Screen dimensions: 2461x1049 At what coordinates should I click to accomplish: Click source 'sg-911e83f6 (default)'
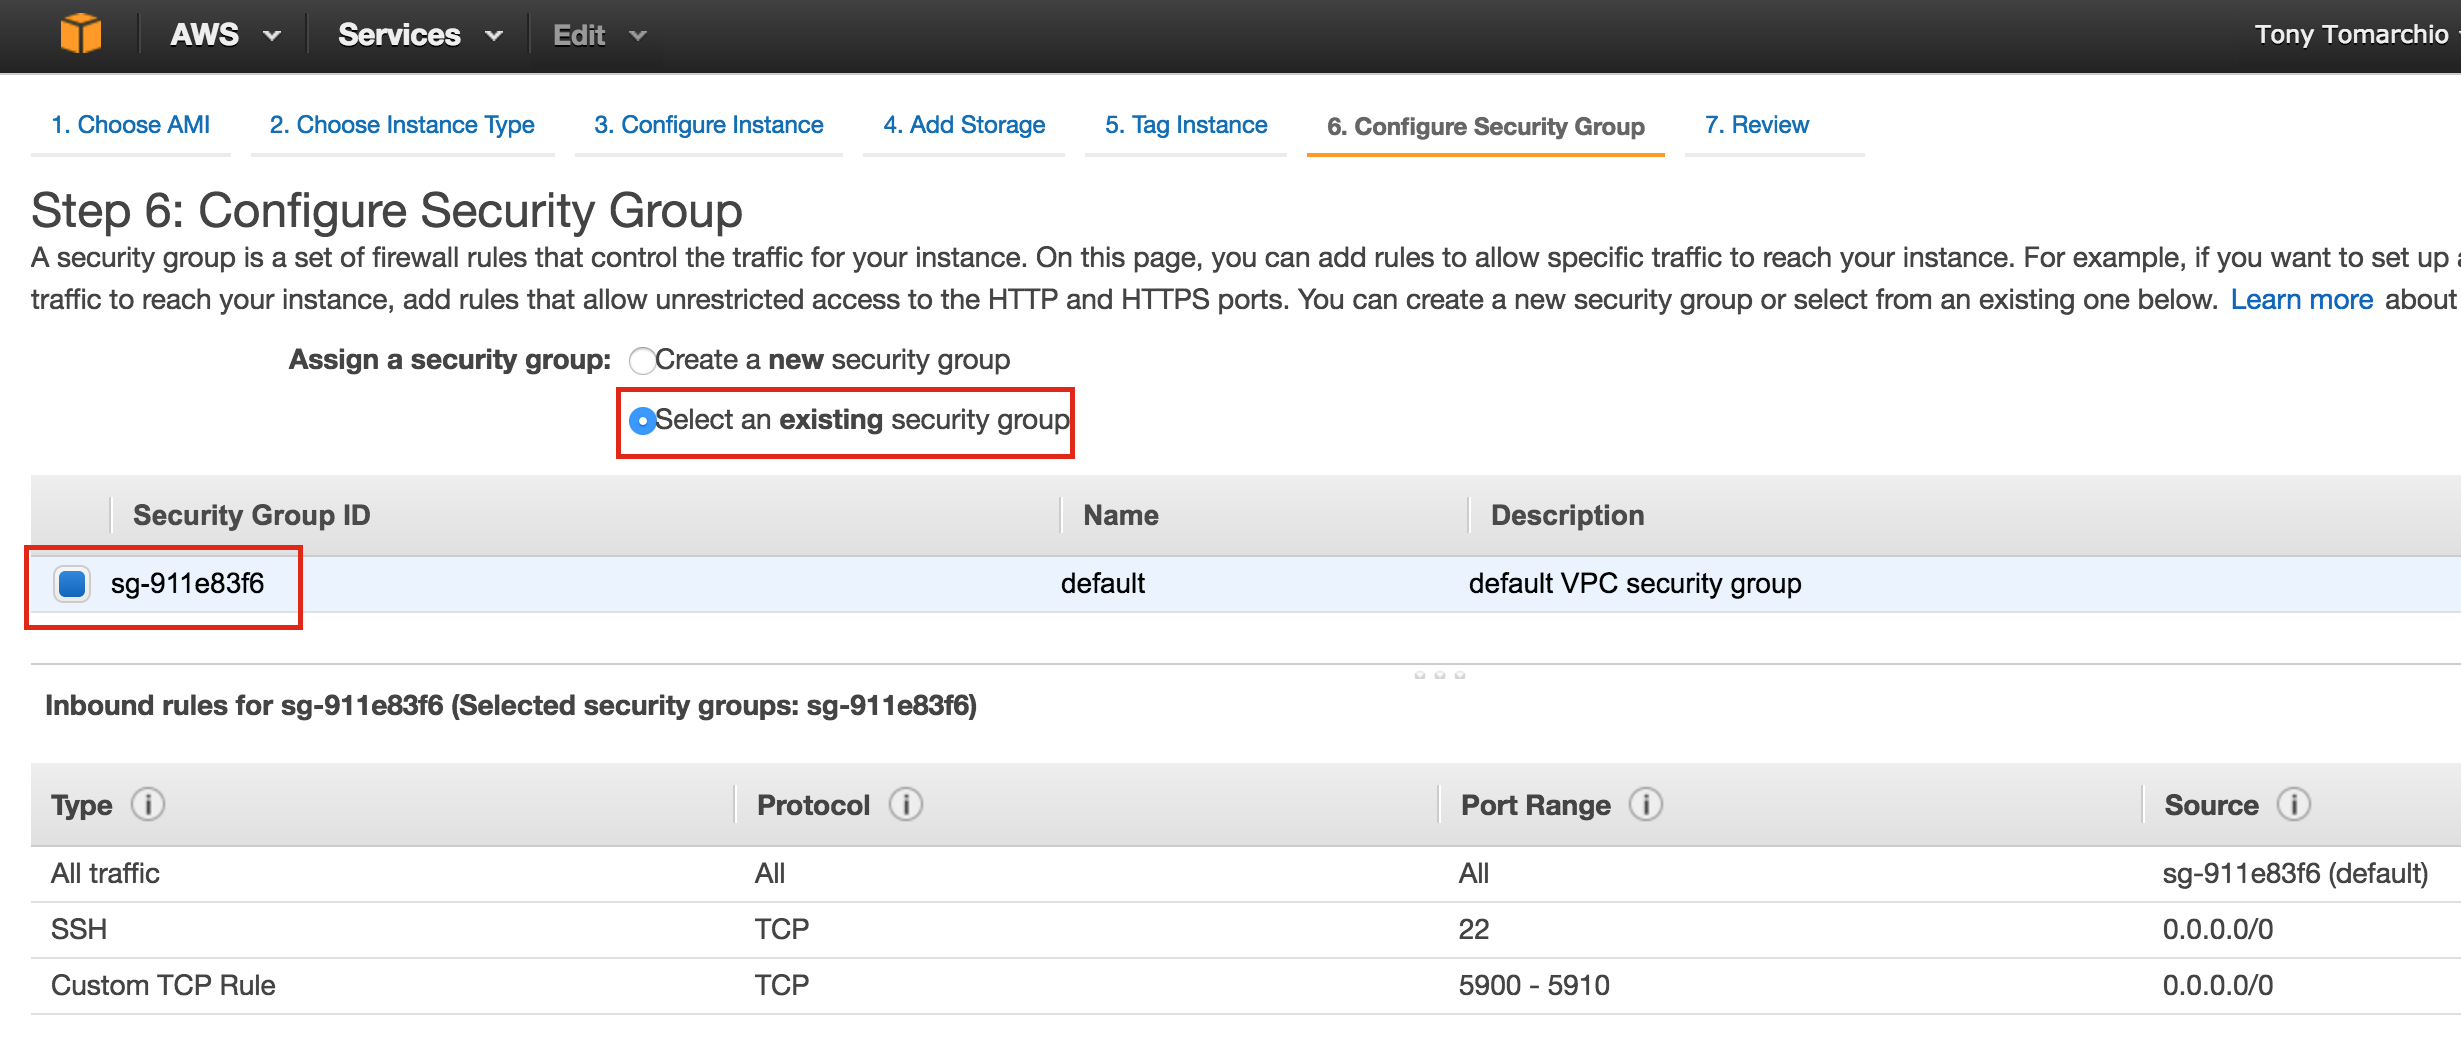[x=2295, y=873]
